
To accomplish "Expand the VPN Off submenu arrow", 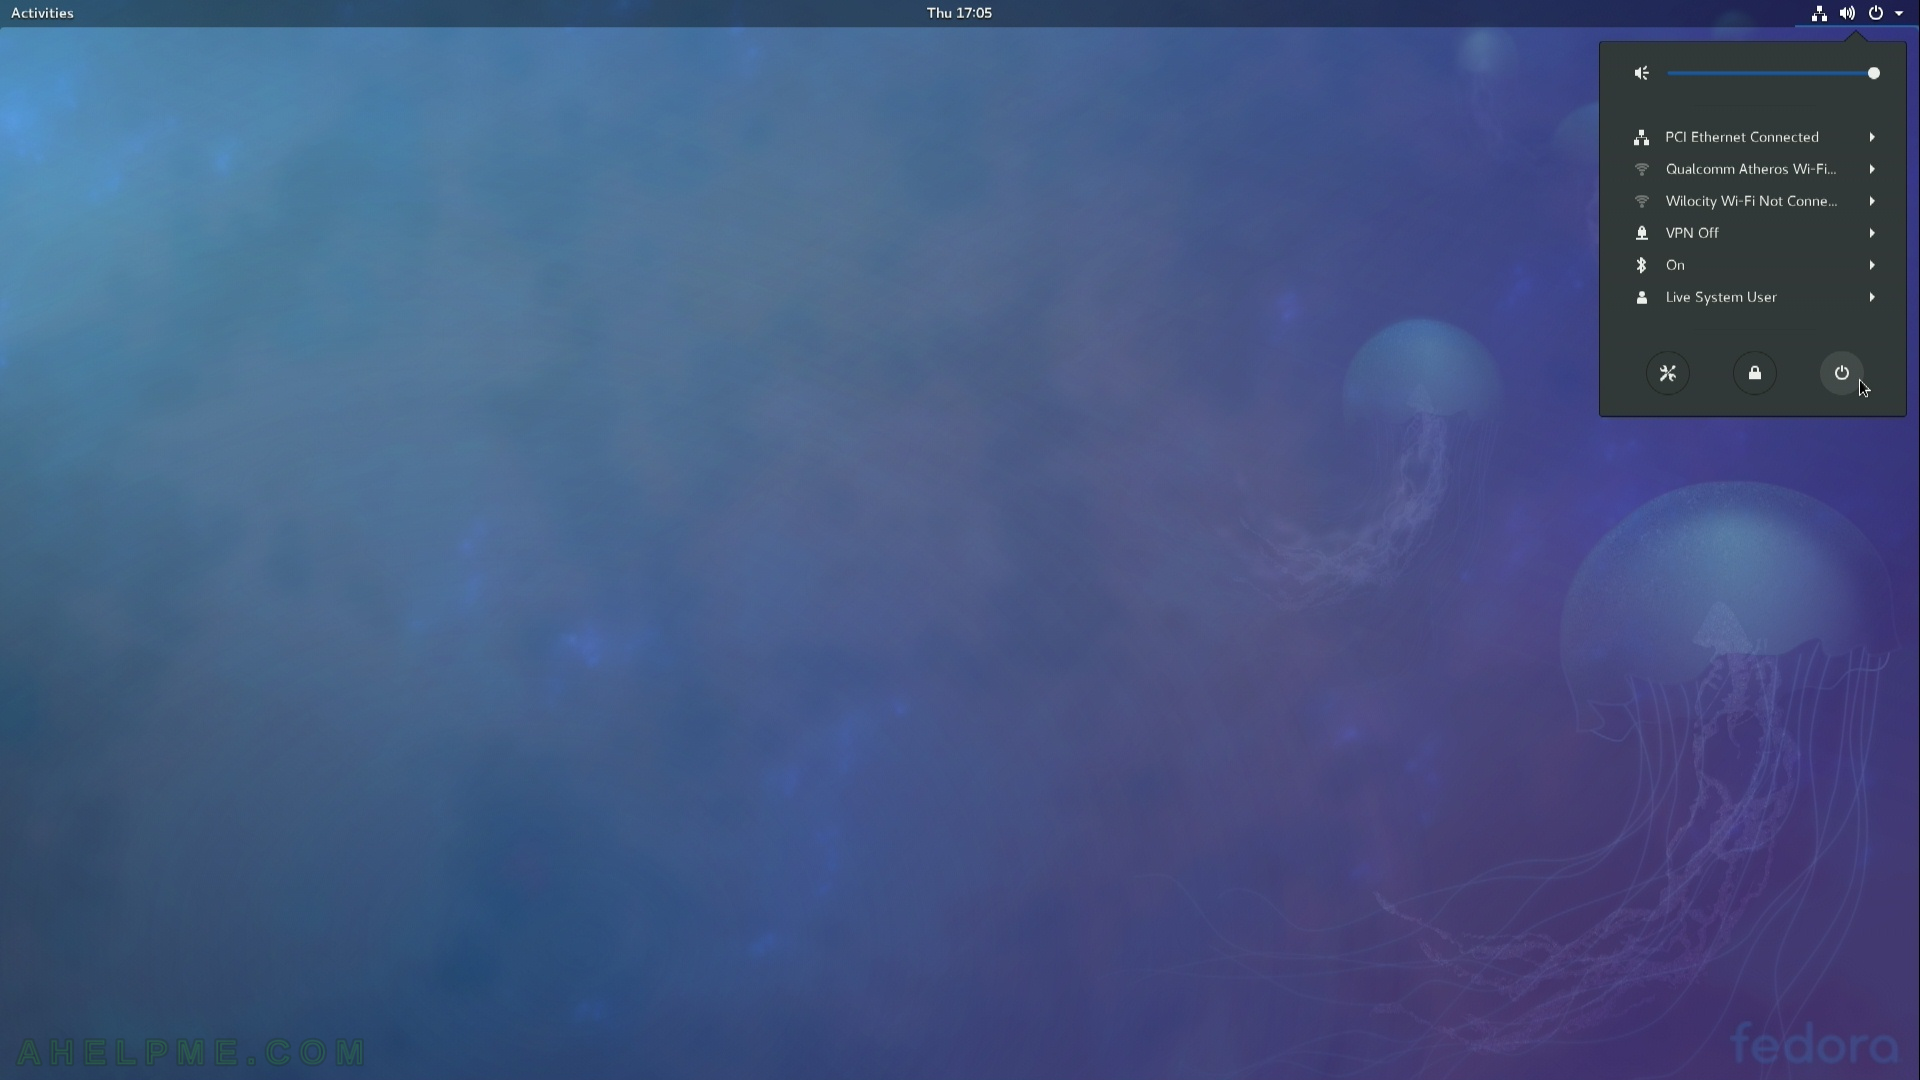I will pos(1872,233).
